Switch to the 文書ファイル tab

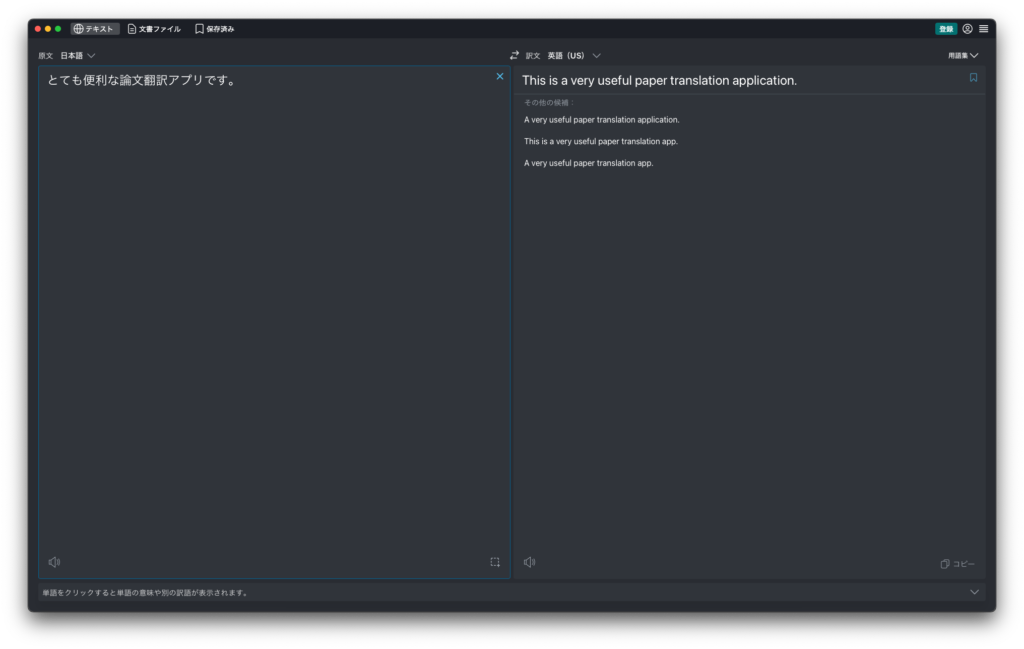154,29
